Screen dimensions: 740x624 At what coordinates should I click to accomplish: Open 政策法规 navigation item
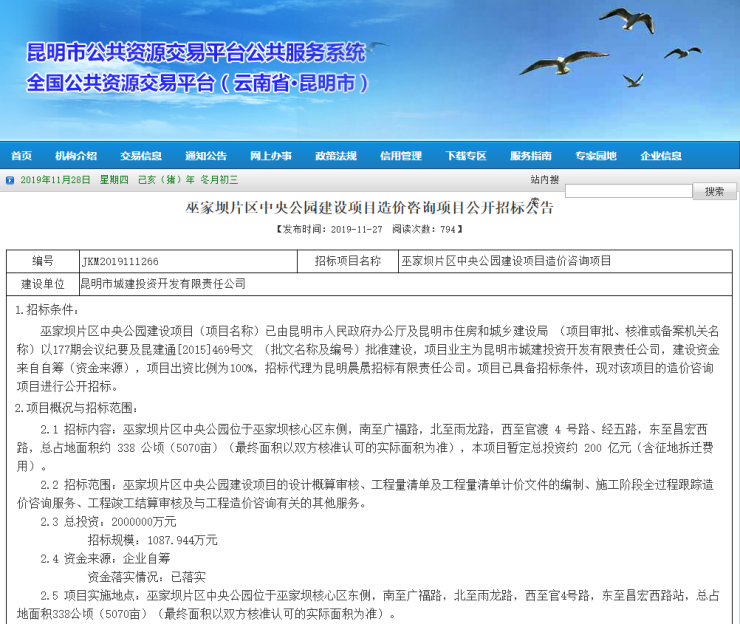click(336, 156)
